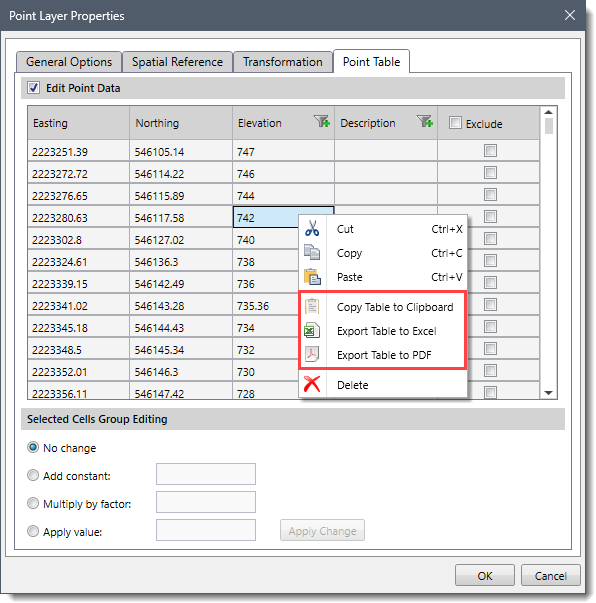Click the Northing column header

click(181, 123)
